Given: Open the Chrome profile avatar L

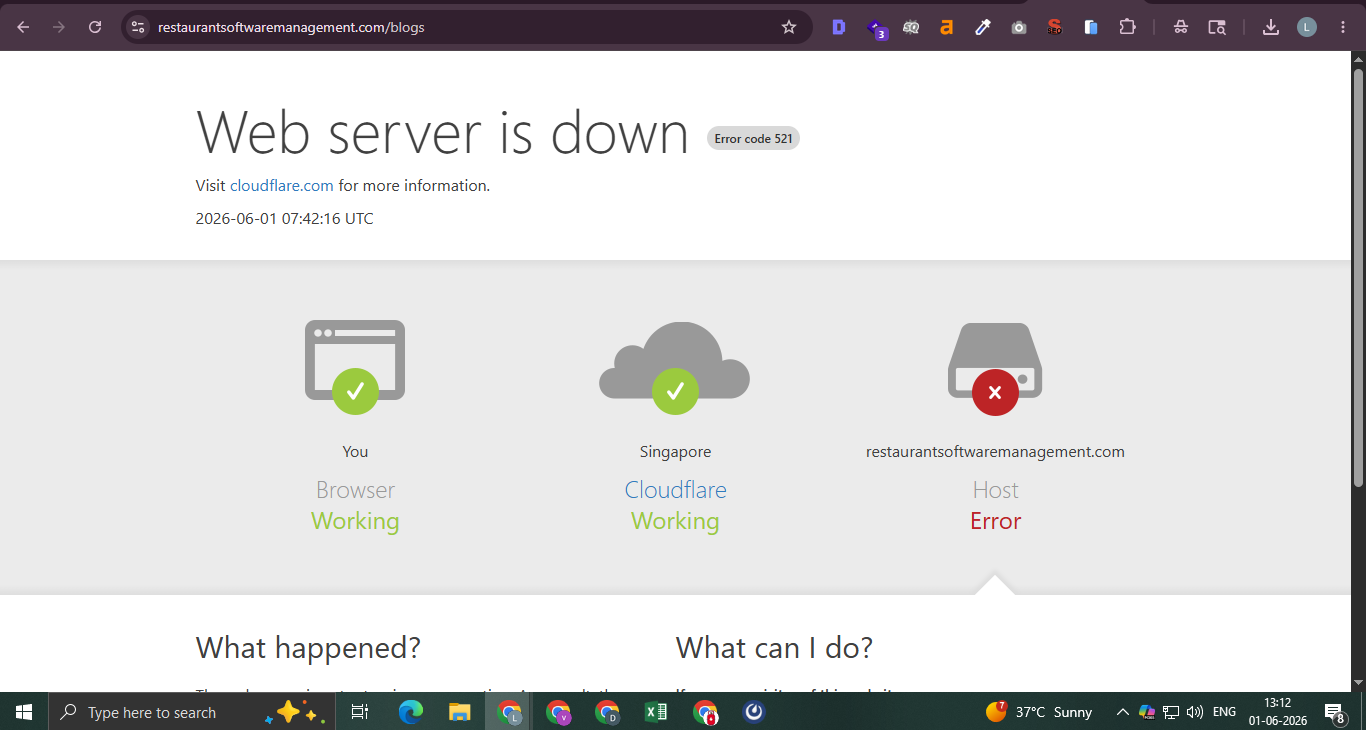Looking at the screenshot, I should tap(1307, 27).
